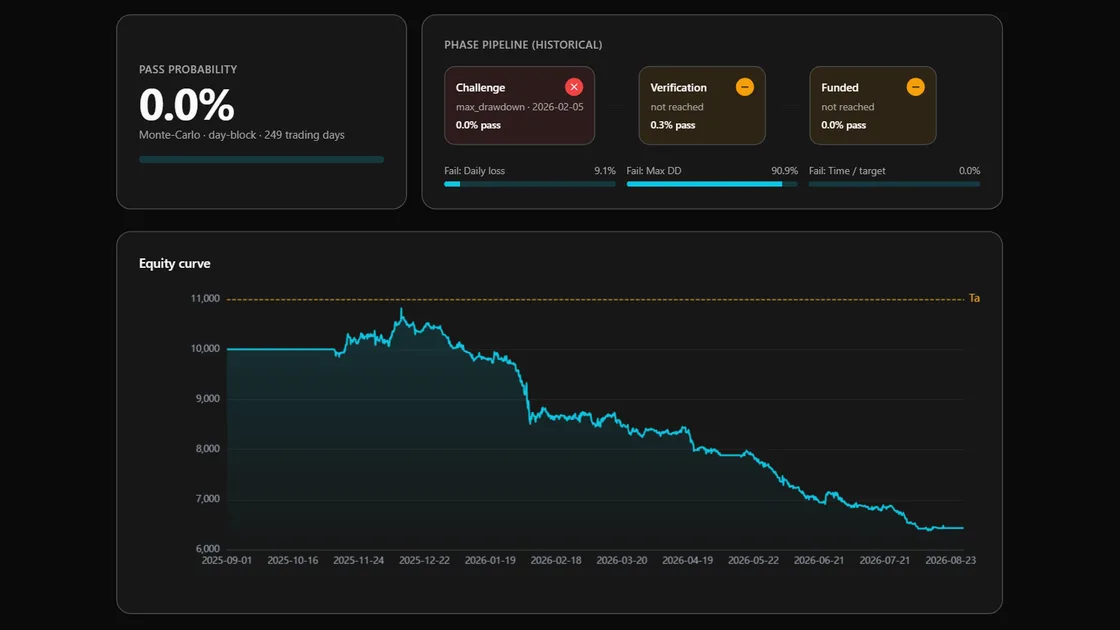This screenshot has height=630, width=1120.
Task: Click the PHASE PIPELINE (HISTORICAL) heading
Action: [523, 44]
